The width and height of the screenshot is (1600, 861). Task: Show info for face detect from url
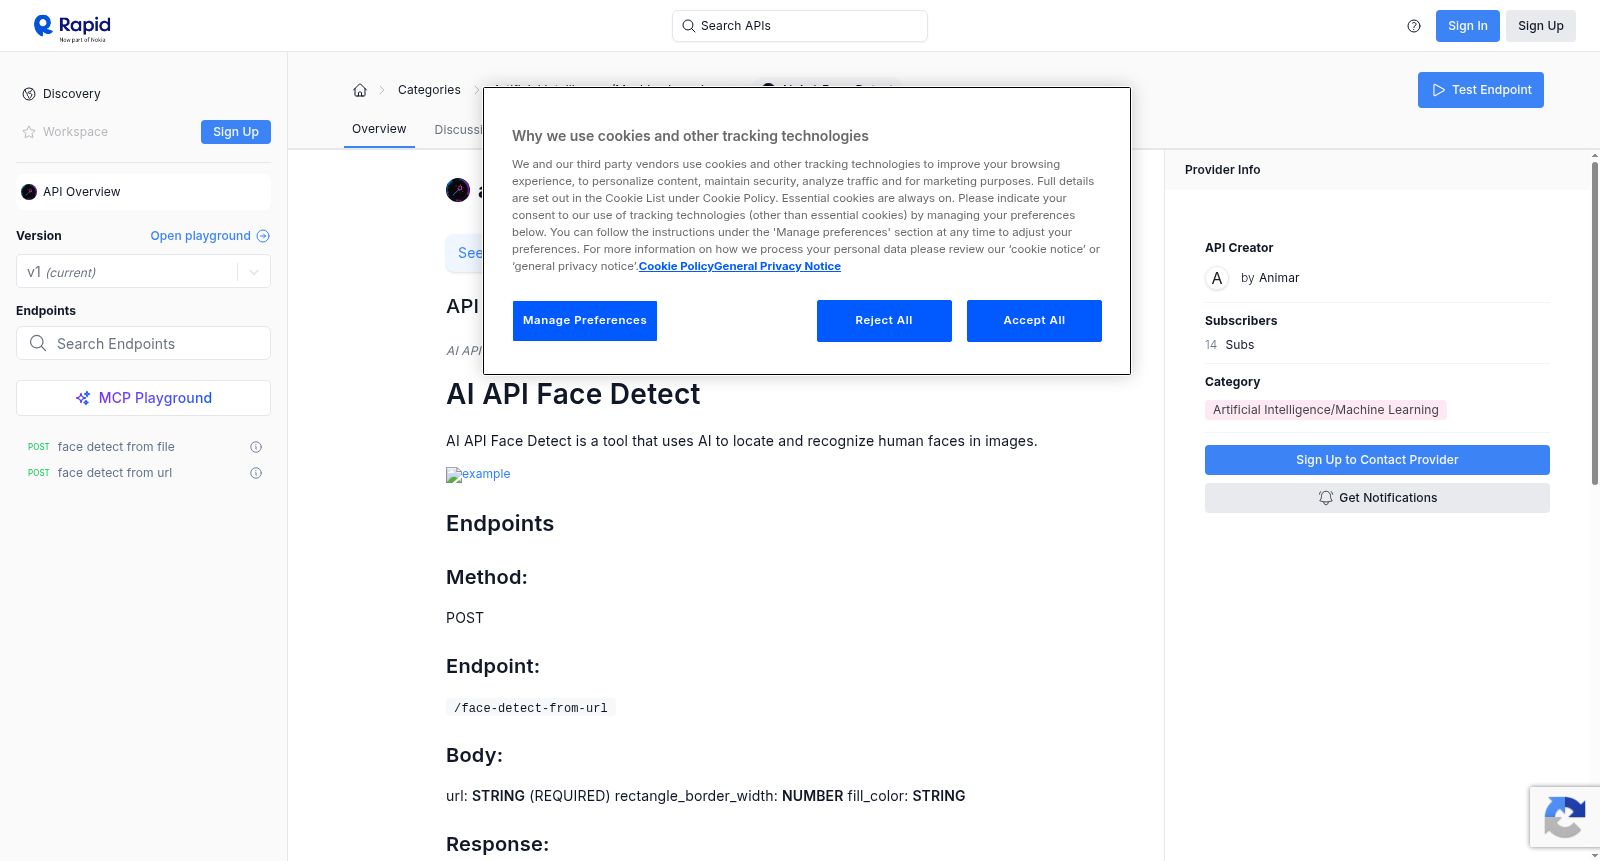[x=256, y=473]
